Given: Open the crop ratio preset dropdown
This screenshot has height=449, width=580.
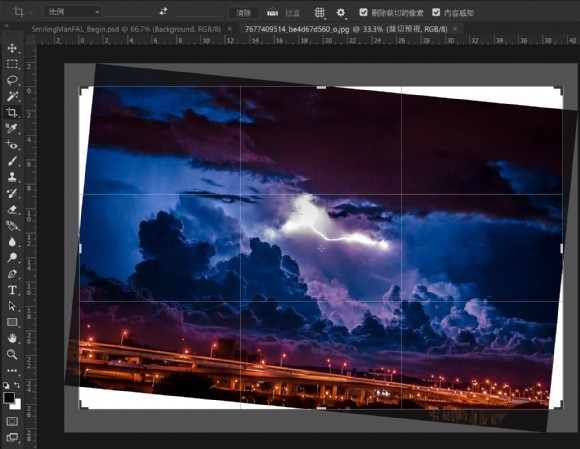Looking at the screenshot, I should [72, 12].
